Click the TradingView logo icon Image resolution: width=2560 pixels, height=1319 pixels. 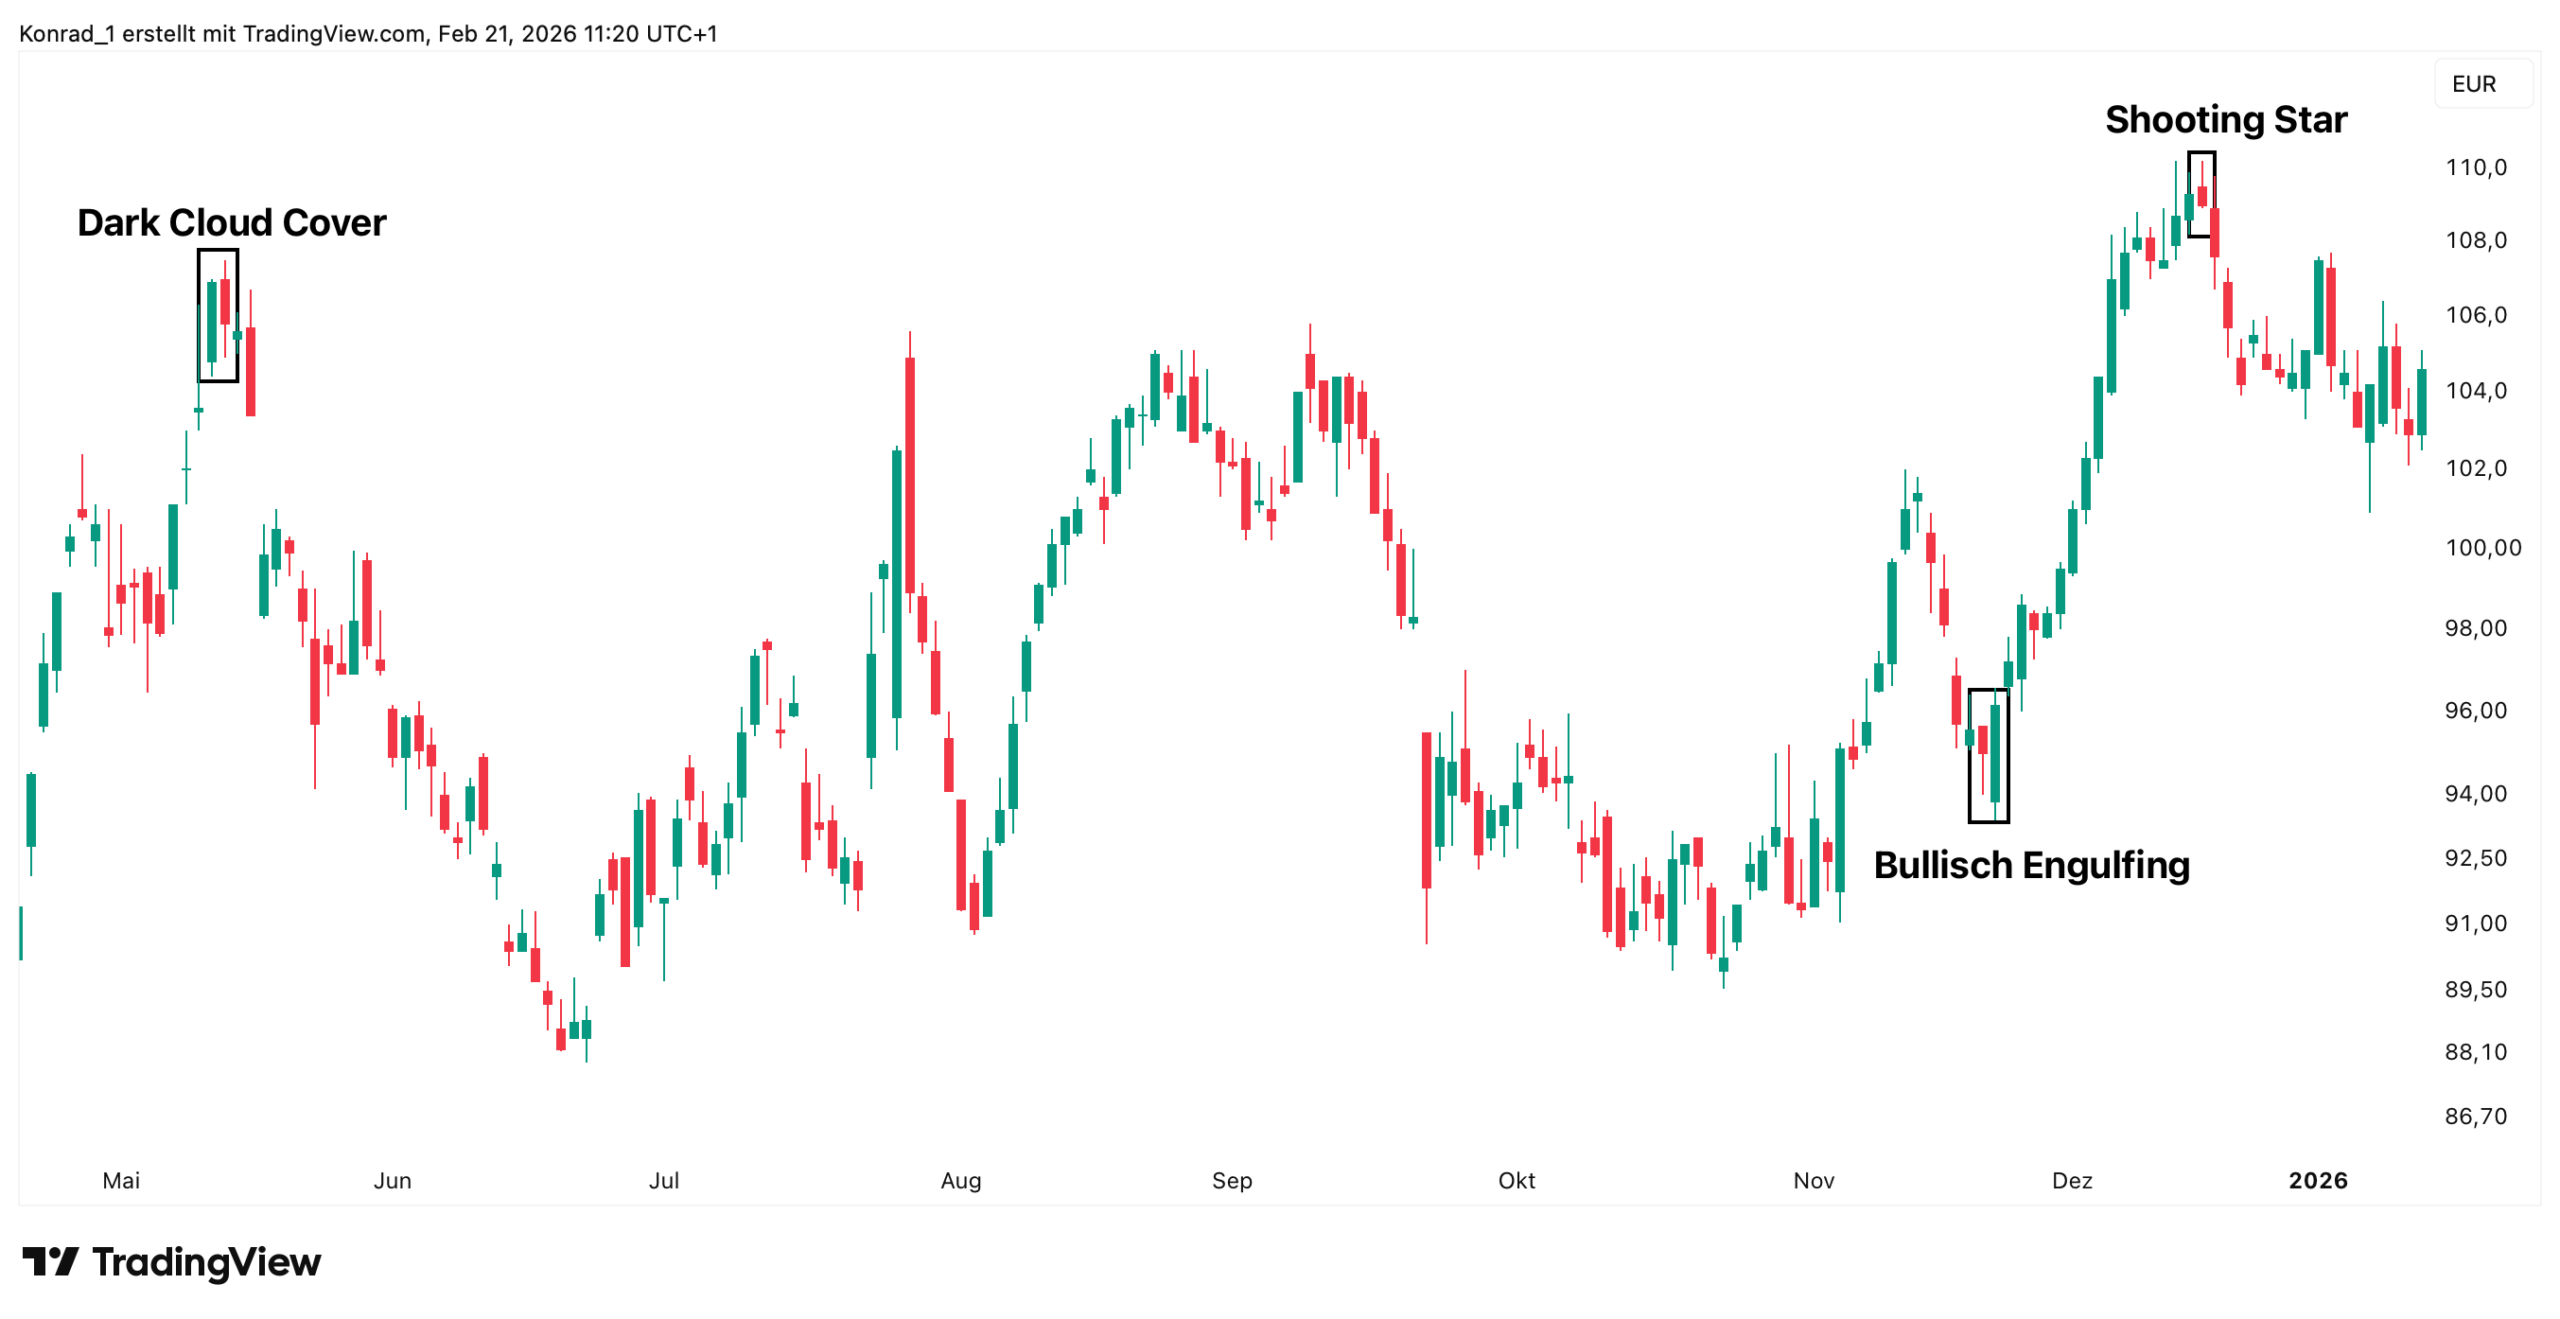50,1261
